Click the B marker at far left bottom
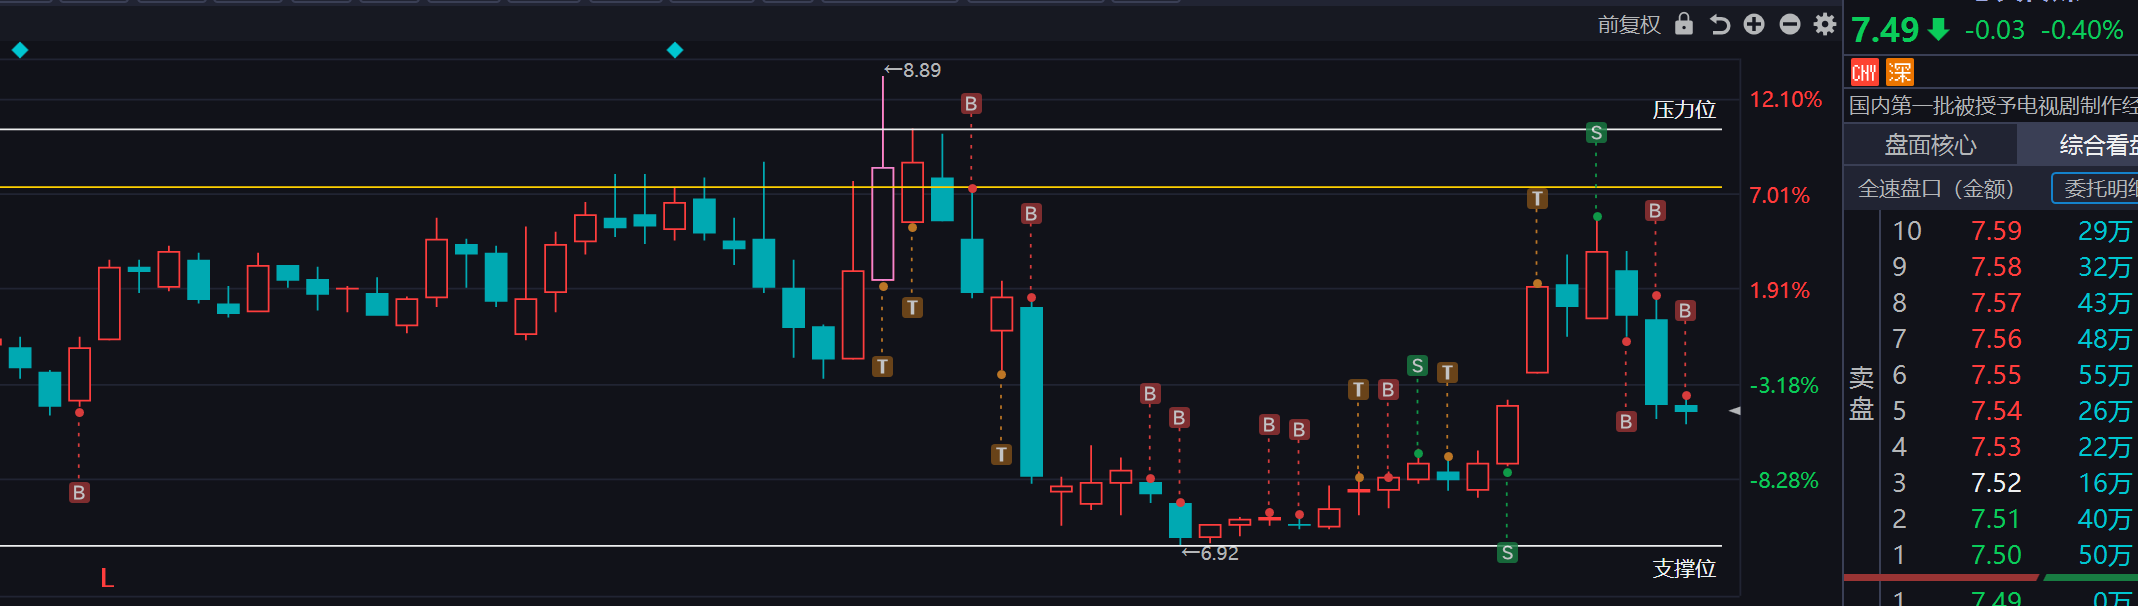2138x606 pixels. pos(79,492)
